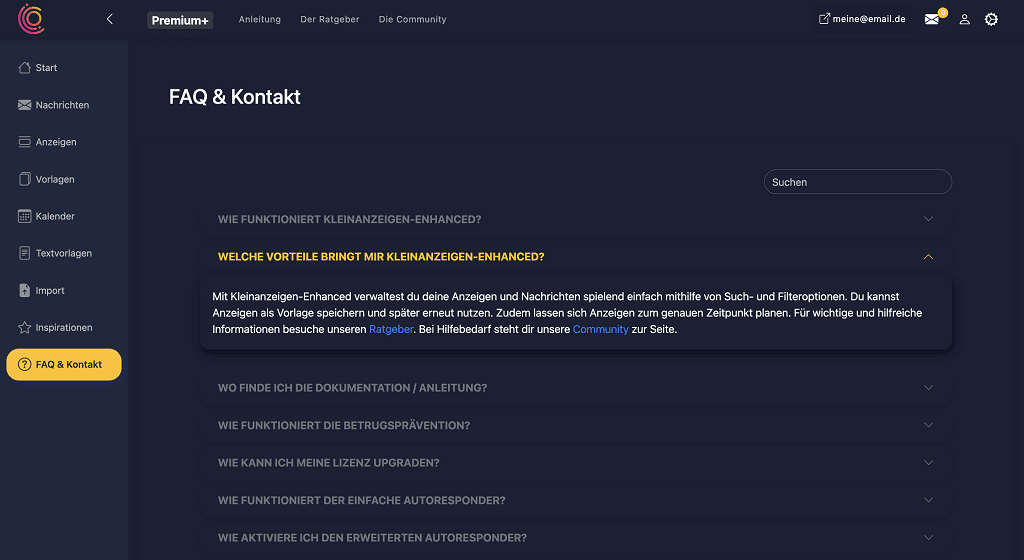Expand 'Wie funktioniert die Betrugsprävention?' entry
This screenshot has width=1024, height=560.
(x=575, y=426)
